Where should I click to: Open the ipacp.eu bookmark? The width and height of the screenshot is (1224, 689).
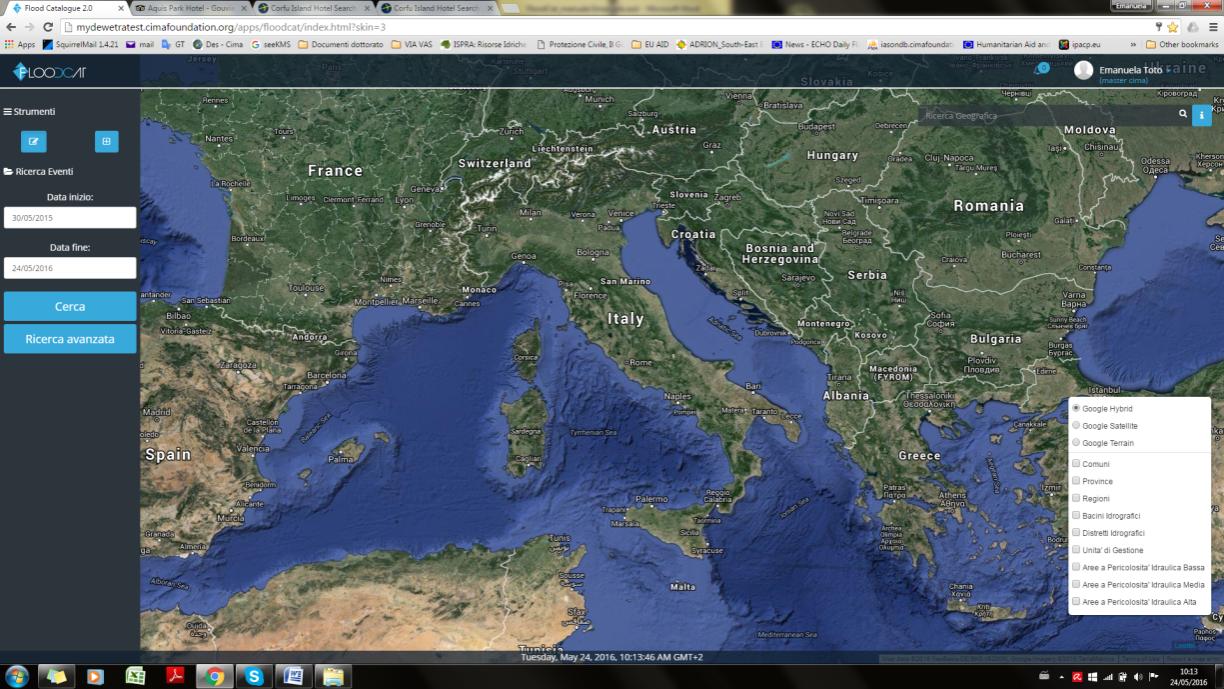pos(1080,44)
